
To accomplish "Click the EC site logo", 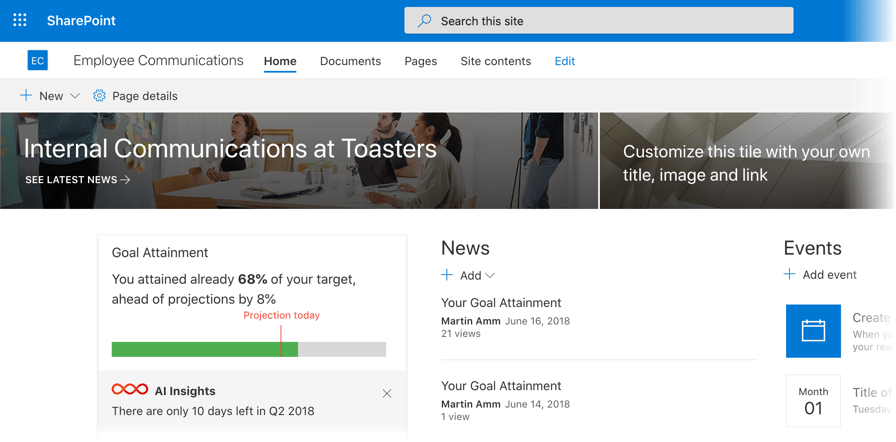I will click(x=38, y=61).
